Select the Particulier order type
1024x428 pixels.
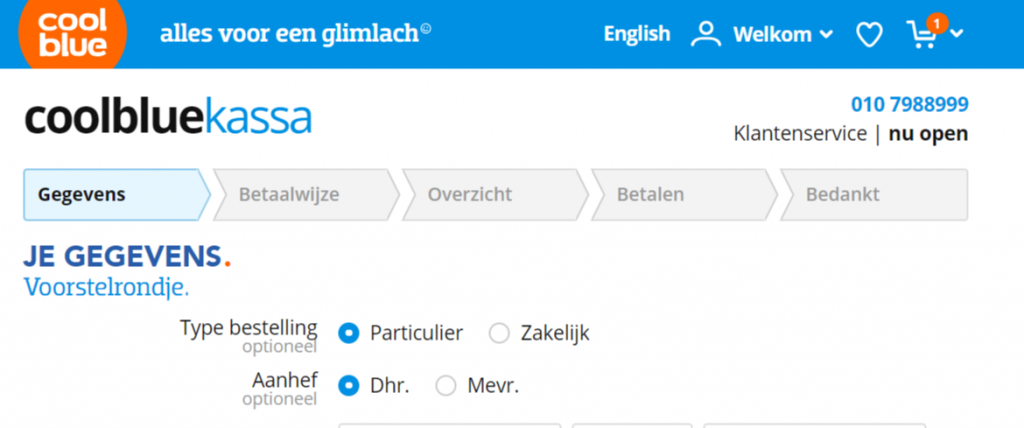tap(349, 333)
